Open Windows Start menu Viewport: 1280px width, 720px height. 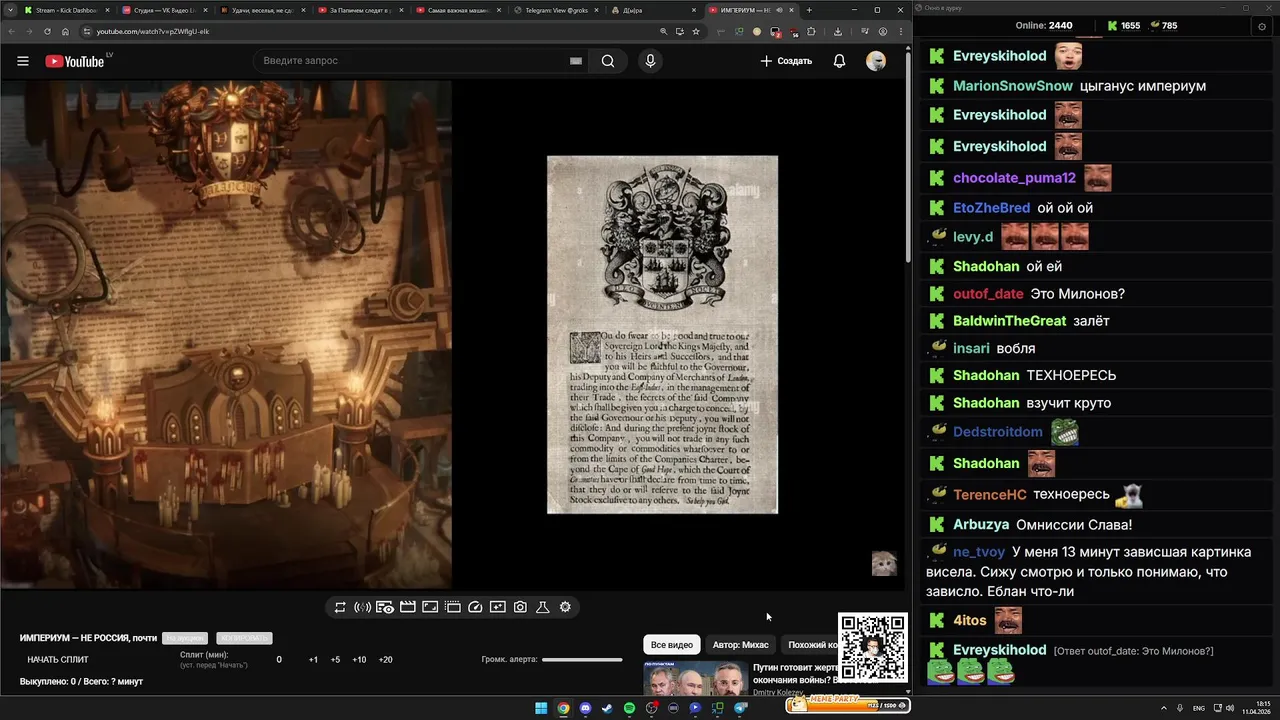pos(541,708)
